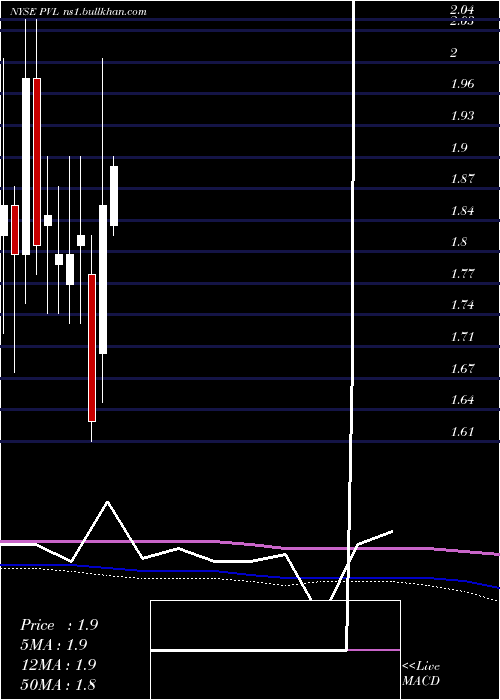Click the 1.87 price axis label
Image resolution: width=500 pixels, height=700 pixels.
[462, 179]
